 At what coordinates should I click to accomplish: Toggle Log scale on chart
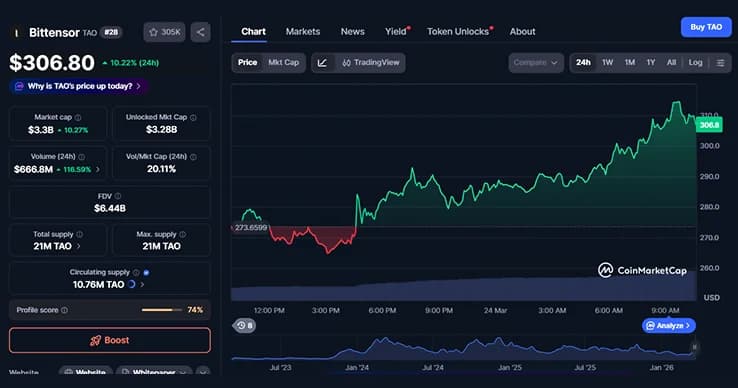695,63
